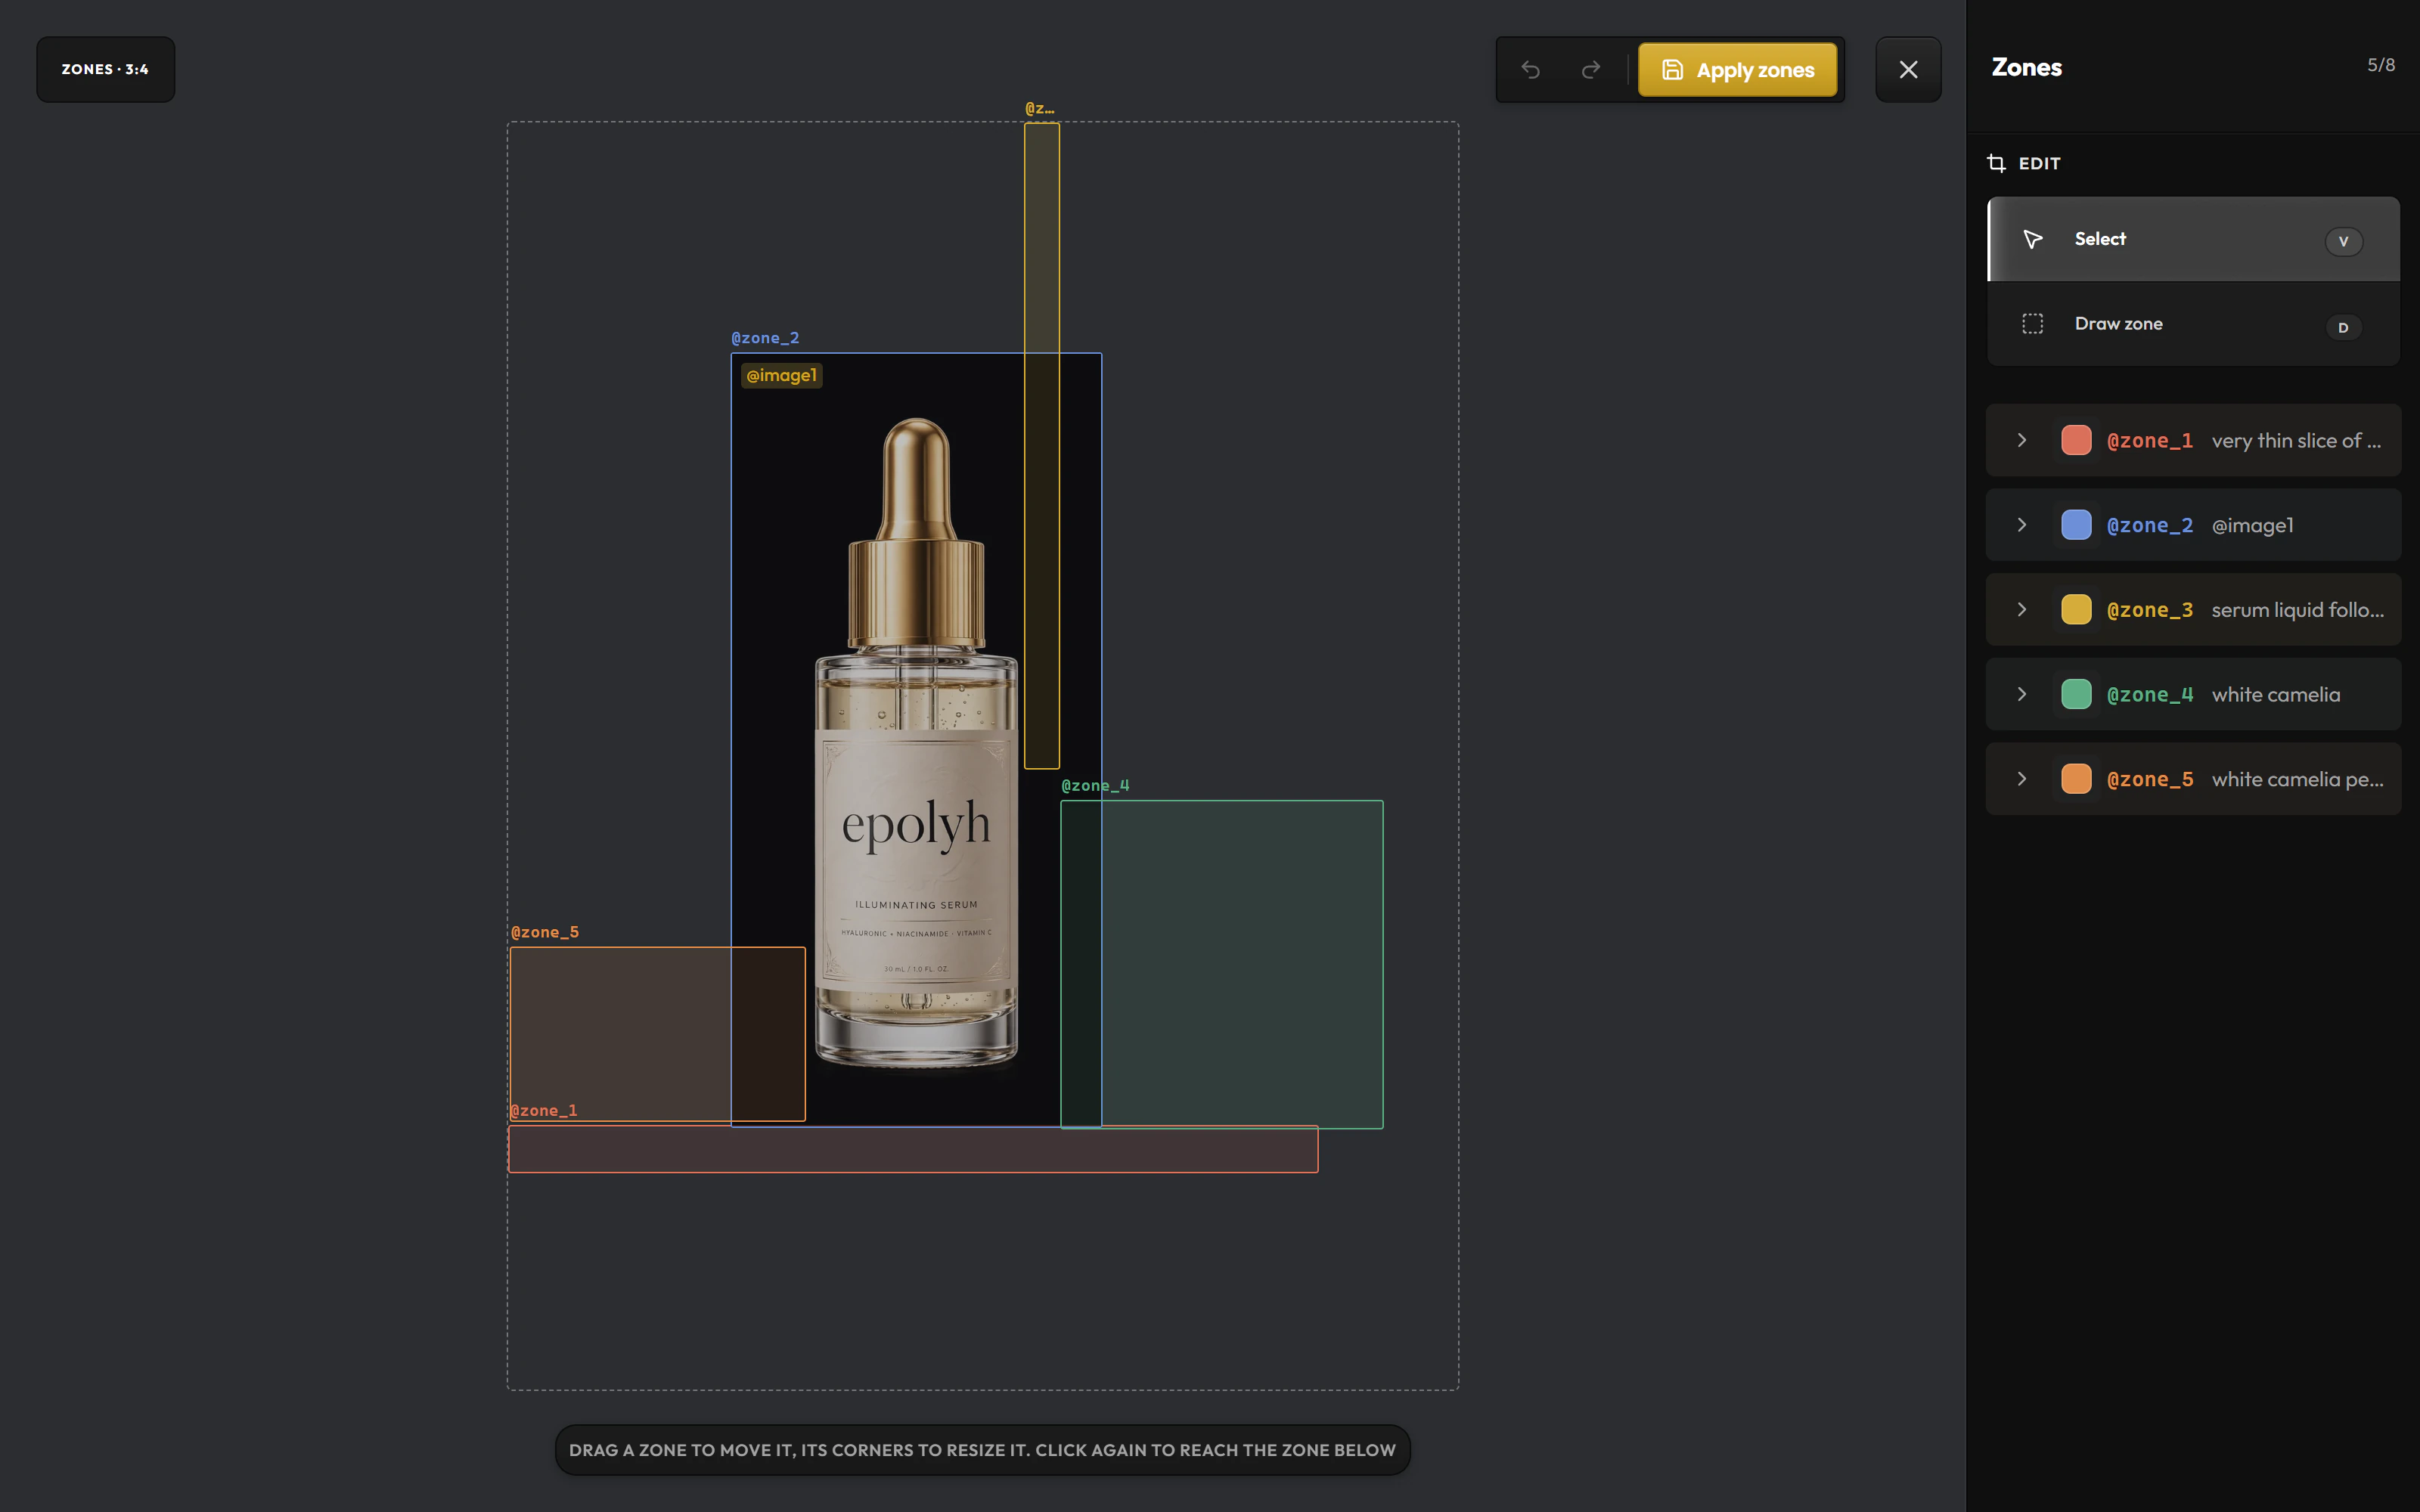Click the yellow @zone_3 color swatch
Image resolution: width=2420 pixels, height=1512 pixels.
coord(2076,610)
